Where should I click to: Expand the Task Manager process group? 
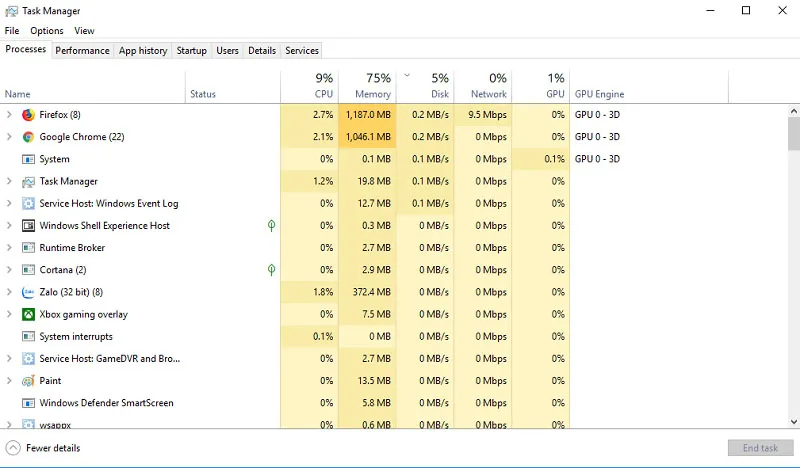coord(9,181)
